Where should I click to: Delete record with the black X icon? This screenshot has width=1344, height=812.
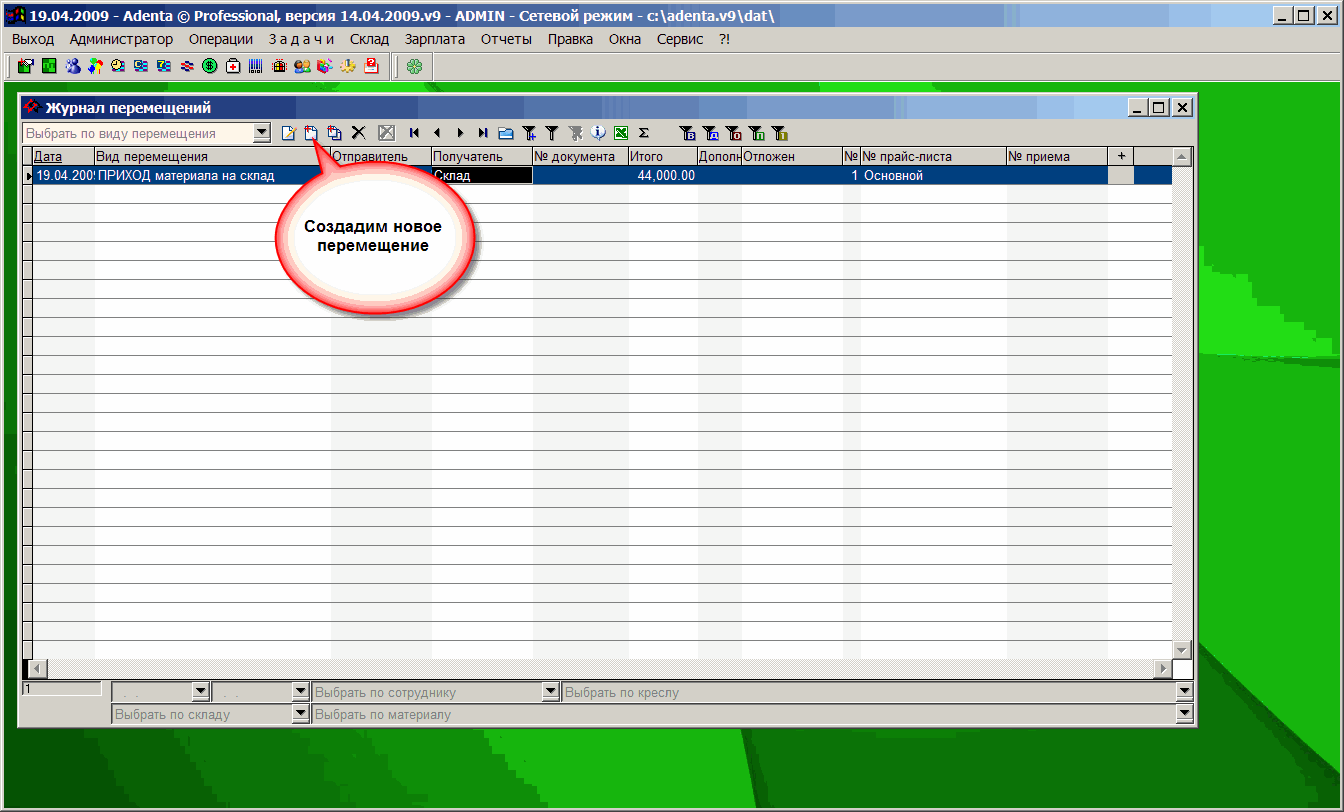[359, 133]
